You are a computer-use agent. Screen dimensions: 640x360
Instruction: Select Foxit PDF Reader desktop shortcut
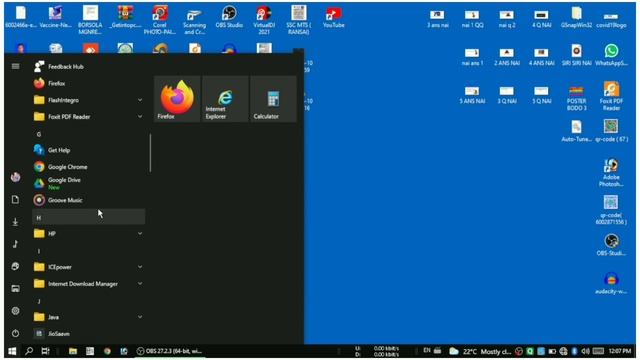(x=611, y=96)
